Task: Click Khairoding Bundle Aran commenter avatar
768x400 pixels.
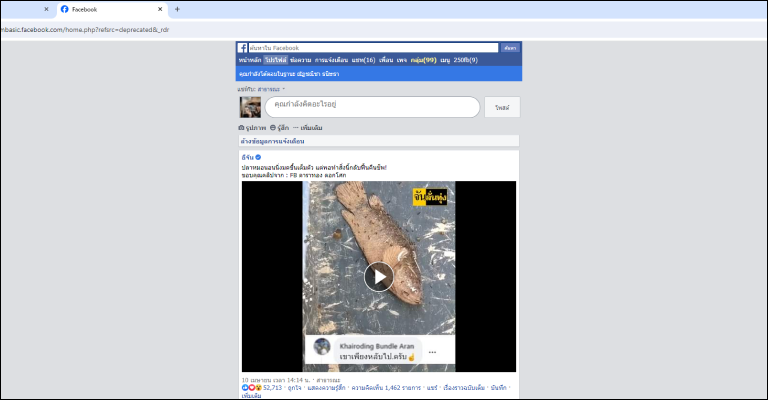Action: [x=322, y=346]
